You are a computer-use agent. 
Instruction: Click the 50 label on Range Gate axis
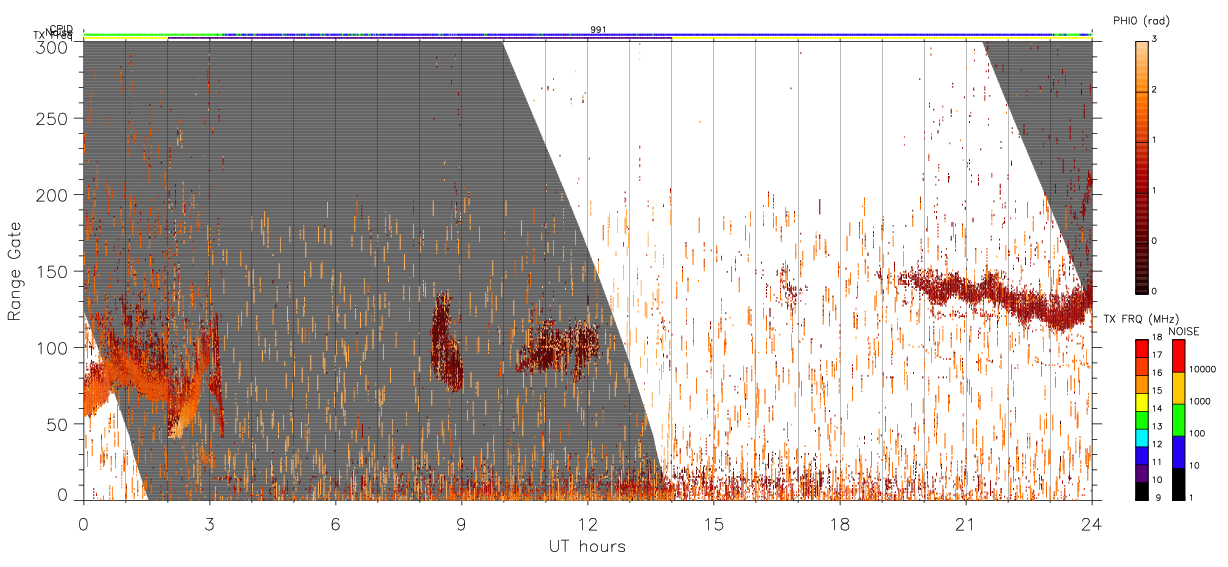point(58,424)
